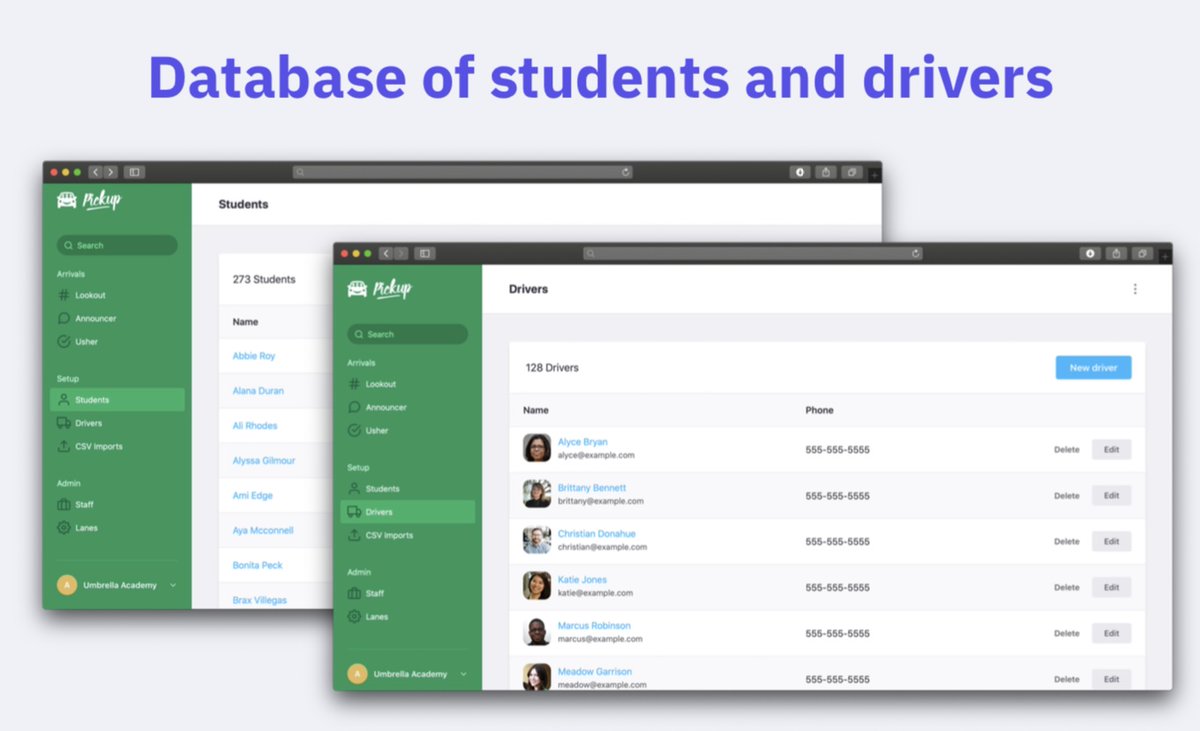Select the highlighted Drivers item in the front sidebar
The width and height of the screenshot is (1200, 731).
[x=407, y=512]
